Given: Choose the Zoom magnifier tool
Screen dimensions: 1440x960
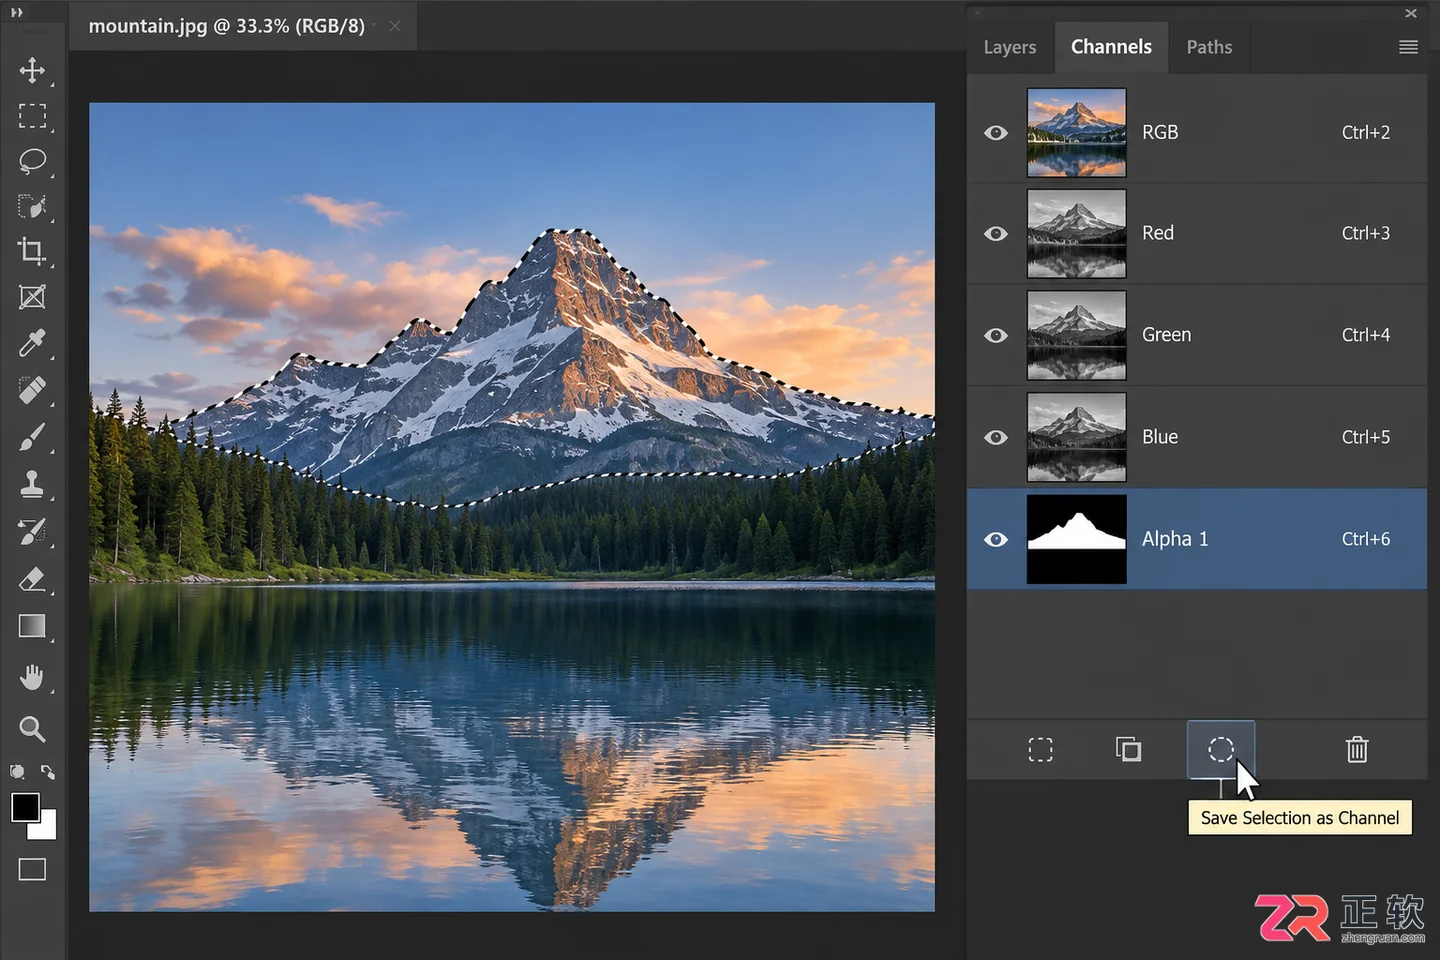Looking at the screenshot, I should pos(32,729).
